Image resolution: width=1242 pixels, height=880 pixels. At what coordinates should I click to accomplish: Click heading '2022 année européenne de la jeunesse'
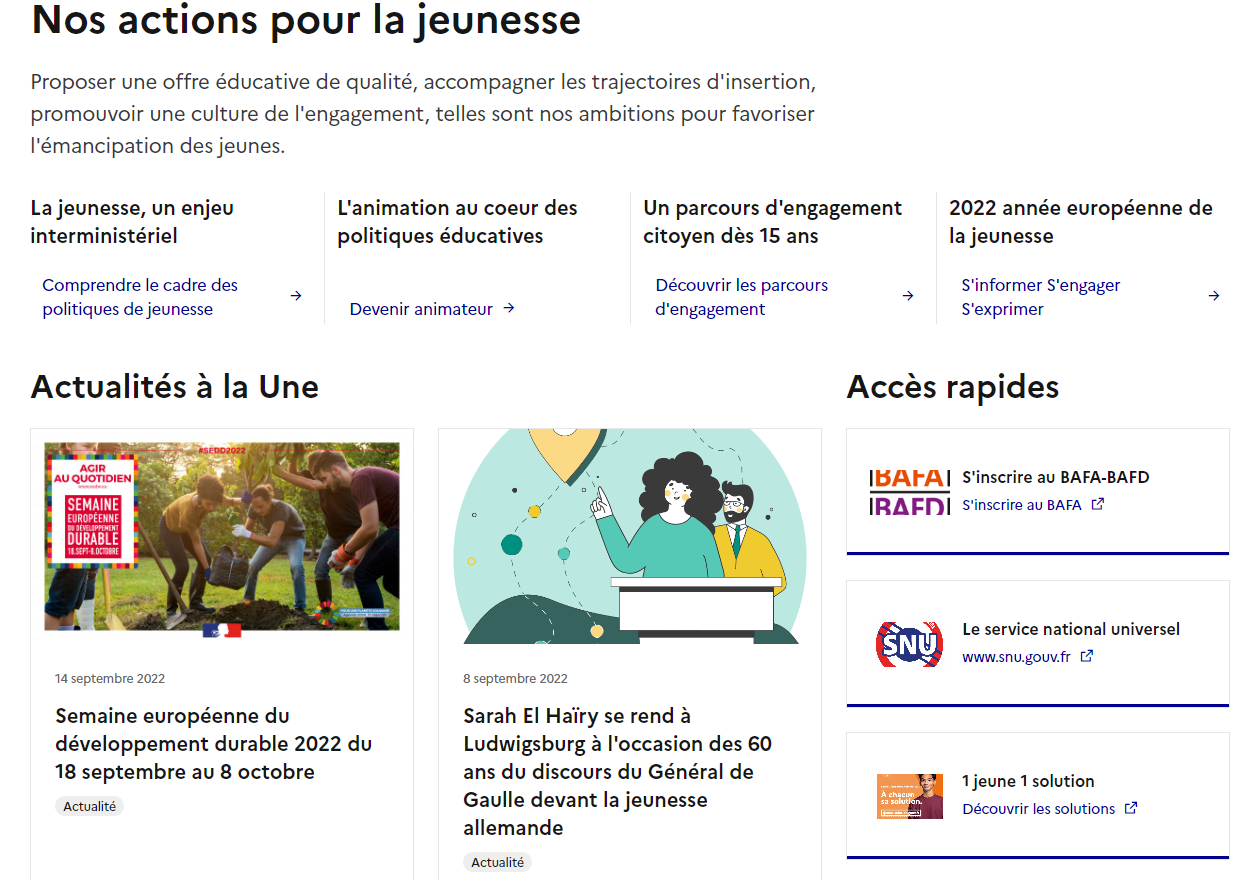[x=1081, y=222]
